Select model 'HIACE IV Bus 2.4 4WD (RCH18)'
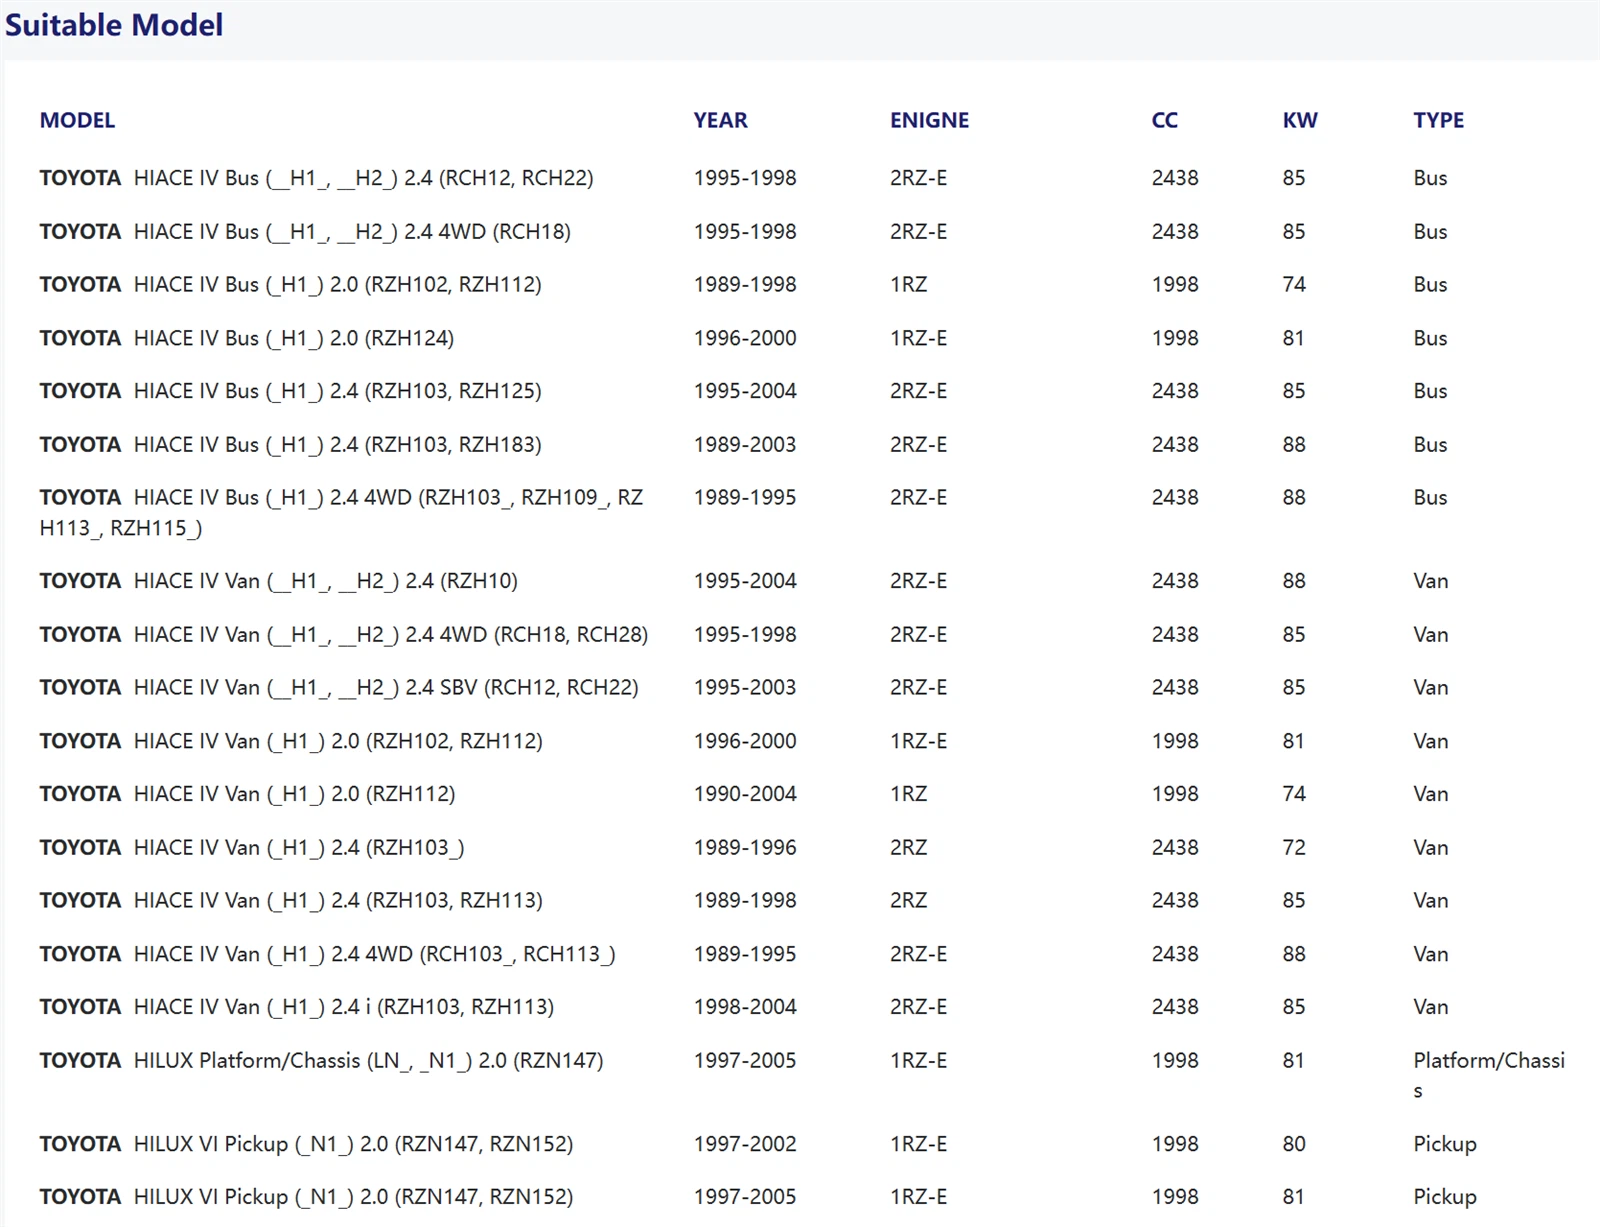This screenshot has height=1227, width=1600. (x=305, y=232)
